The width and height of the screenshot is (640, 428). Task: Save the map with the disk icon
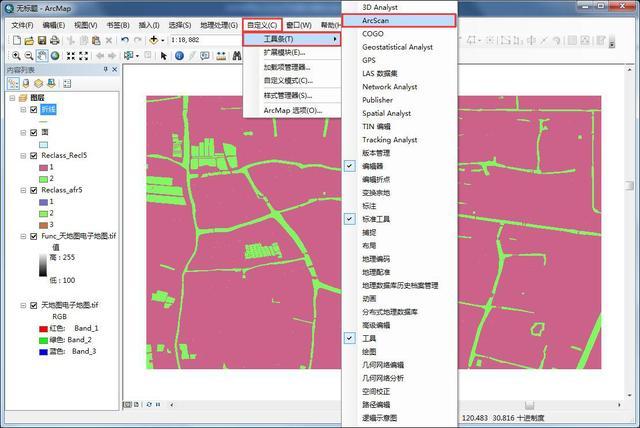(x=42, y=40)
